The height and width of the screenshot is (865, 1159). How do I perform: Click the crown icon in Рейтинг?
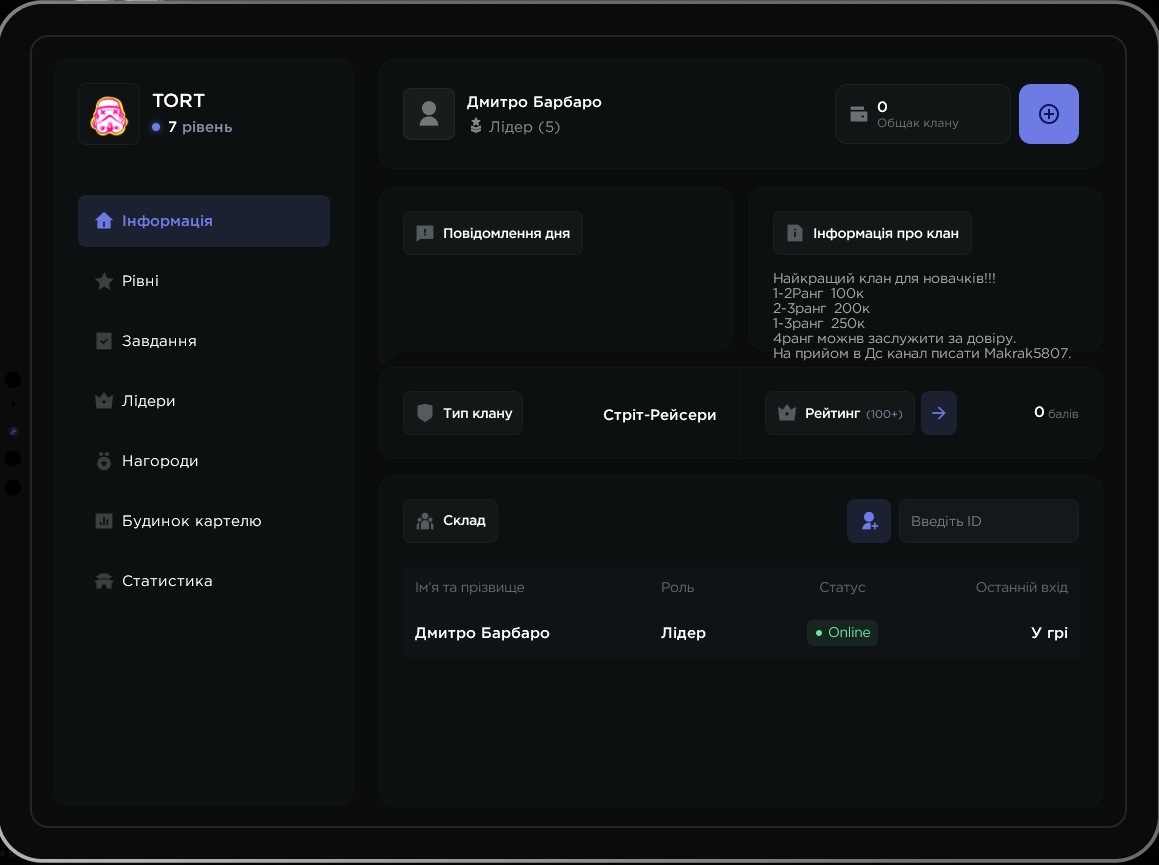click(787, 413)
